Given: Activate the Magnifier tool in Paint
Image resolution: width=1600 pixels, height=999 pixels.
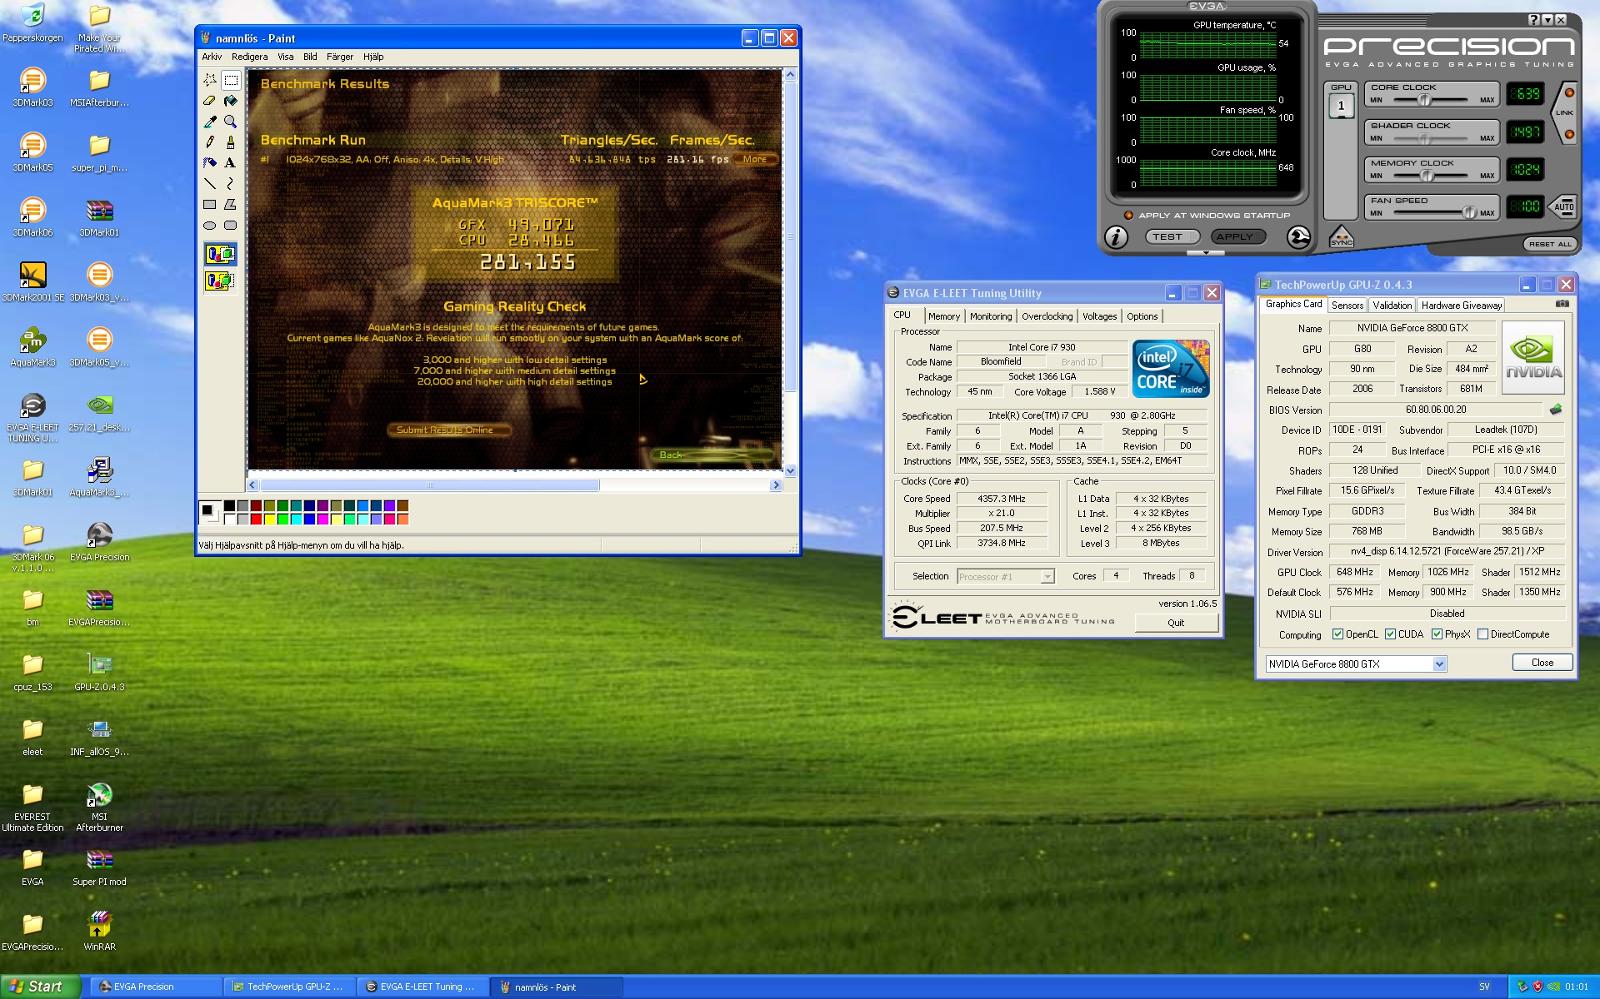Looking at the screenshot, I should 230,121.
